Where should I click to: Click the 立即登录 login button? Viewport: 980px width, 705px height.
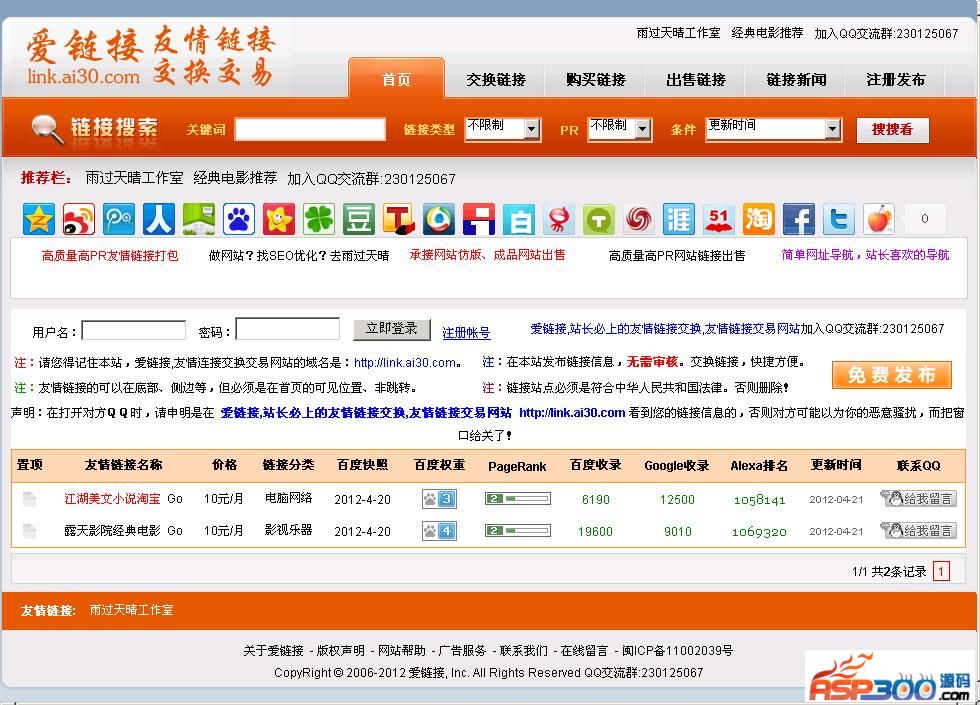[x=392, y=329]
